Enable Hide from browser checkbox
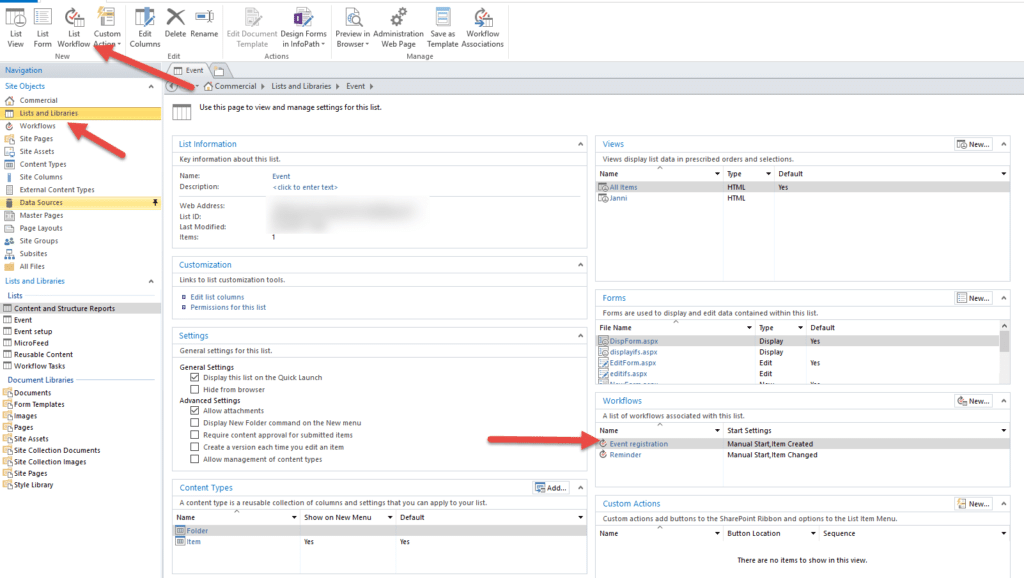Screen dimensions: 1024x578 pos(195,389)
